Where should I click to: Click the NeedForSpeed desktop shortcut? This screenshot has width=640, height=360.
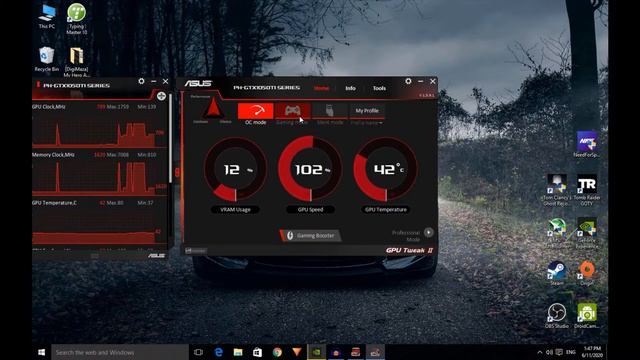(587, 144)
